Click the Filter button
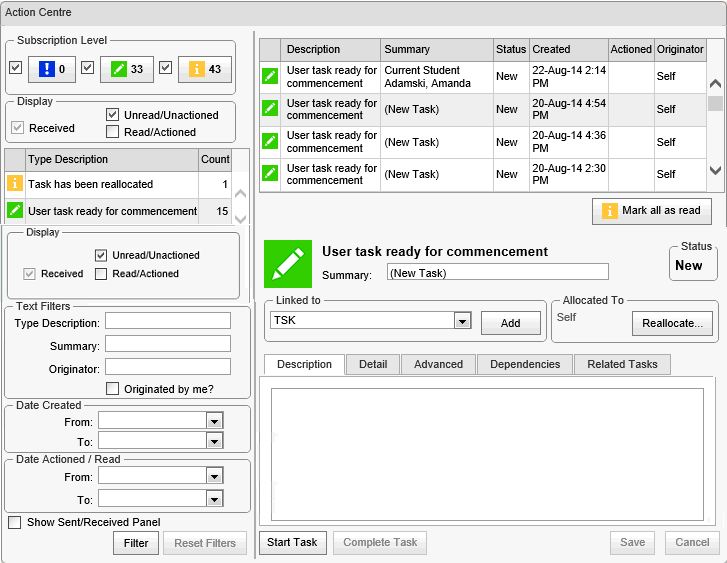Viewport: 727px width, 563px height. click(x=136, y=543)
